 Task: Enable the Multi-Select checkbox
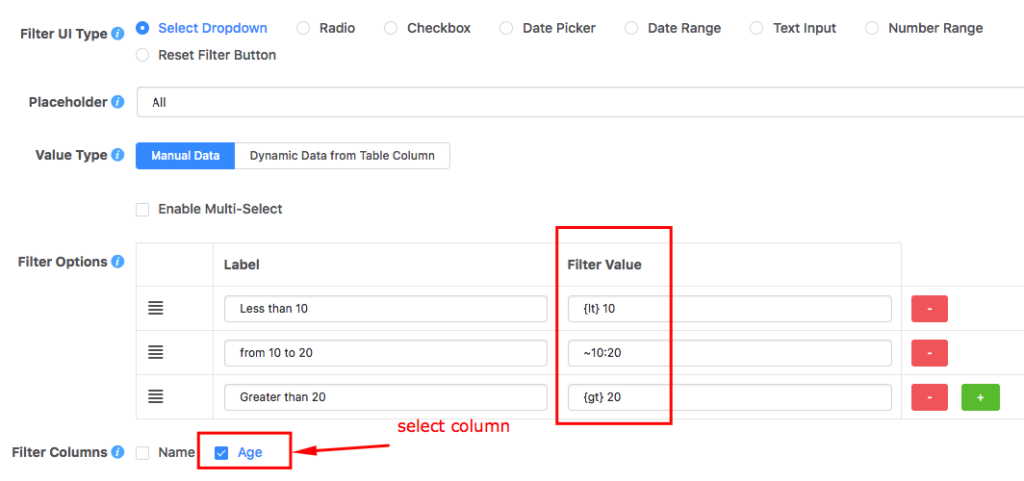tap(142, 209)
